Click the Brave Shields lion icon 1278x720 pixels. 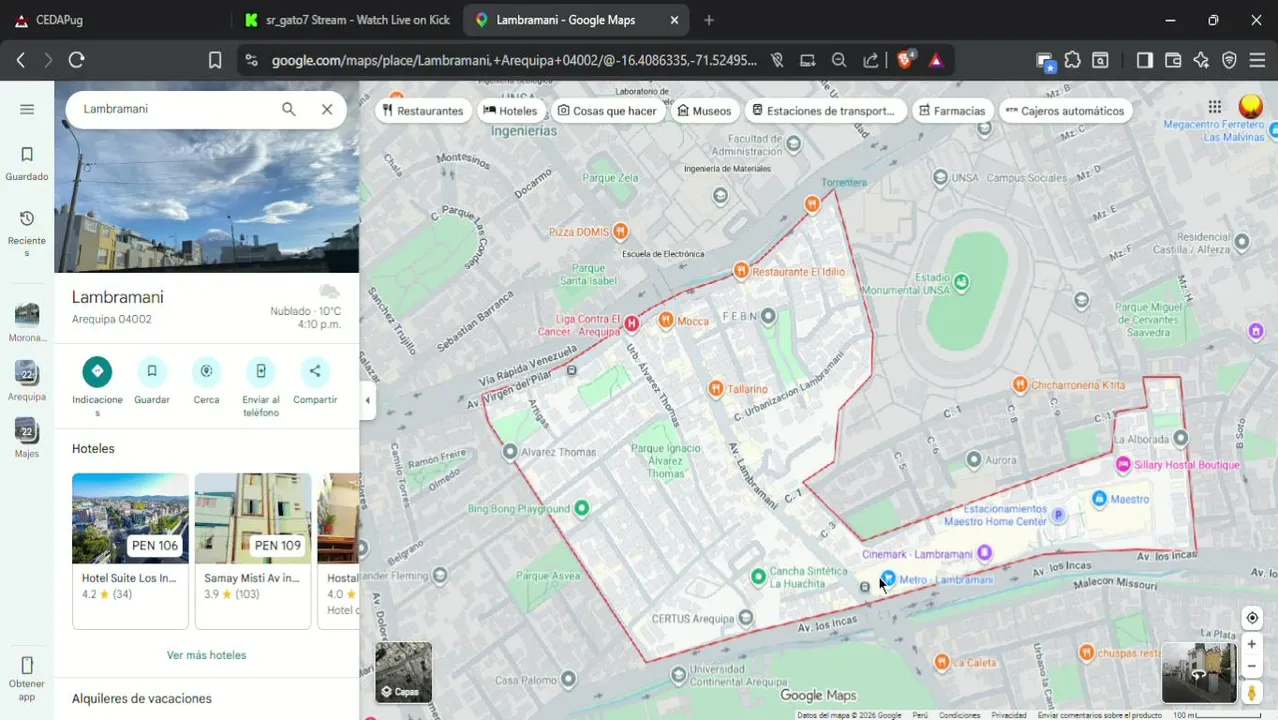click(x=906, y=60)
